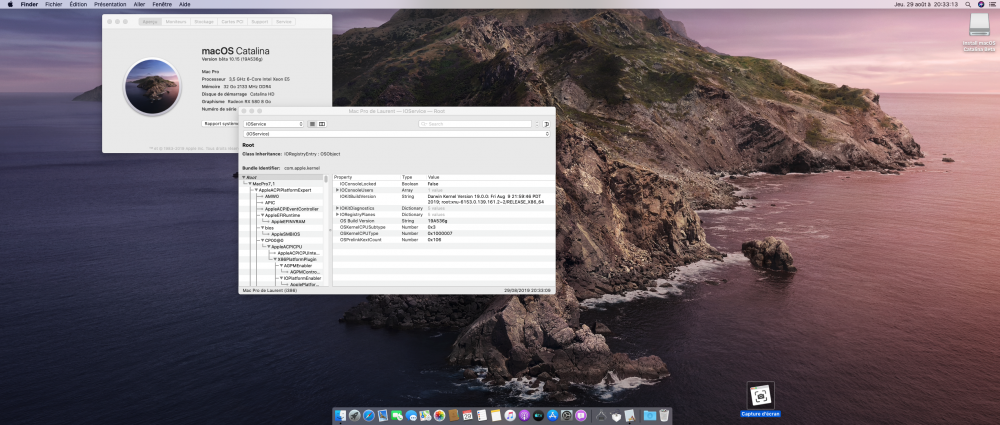The height and width of the screenshot is (425, 1000).
Task: Select the IOKitBuildVersion property row
Action: point(443,199)
